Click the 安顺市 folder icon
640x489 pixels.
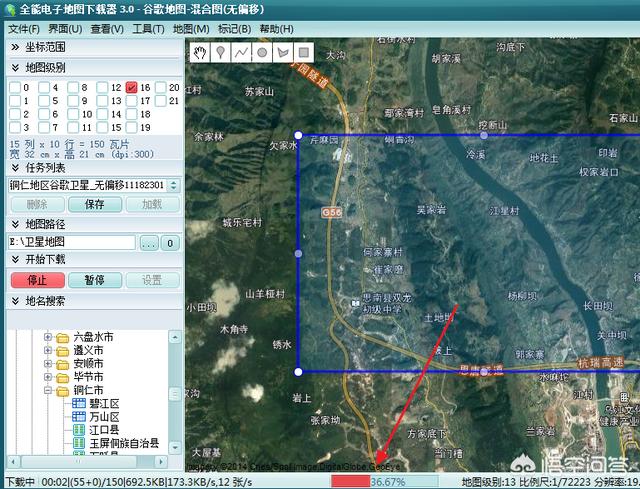click(62, 364)
